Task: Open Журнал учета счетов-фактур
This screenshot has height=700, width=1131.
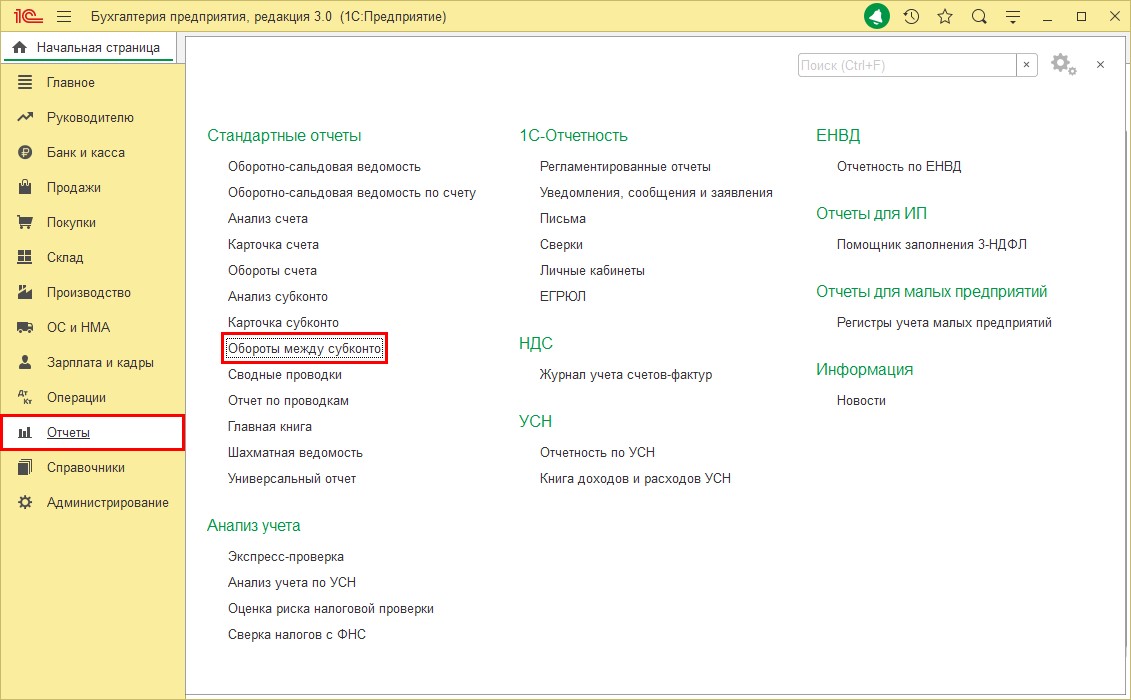Action: [x=626, y=374]
